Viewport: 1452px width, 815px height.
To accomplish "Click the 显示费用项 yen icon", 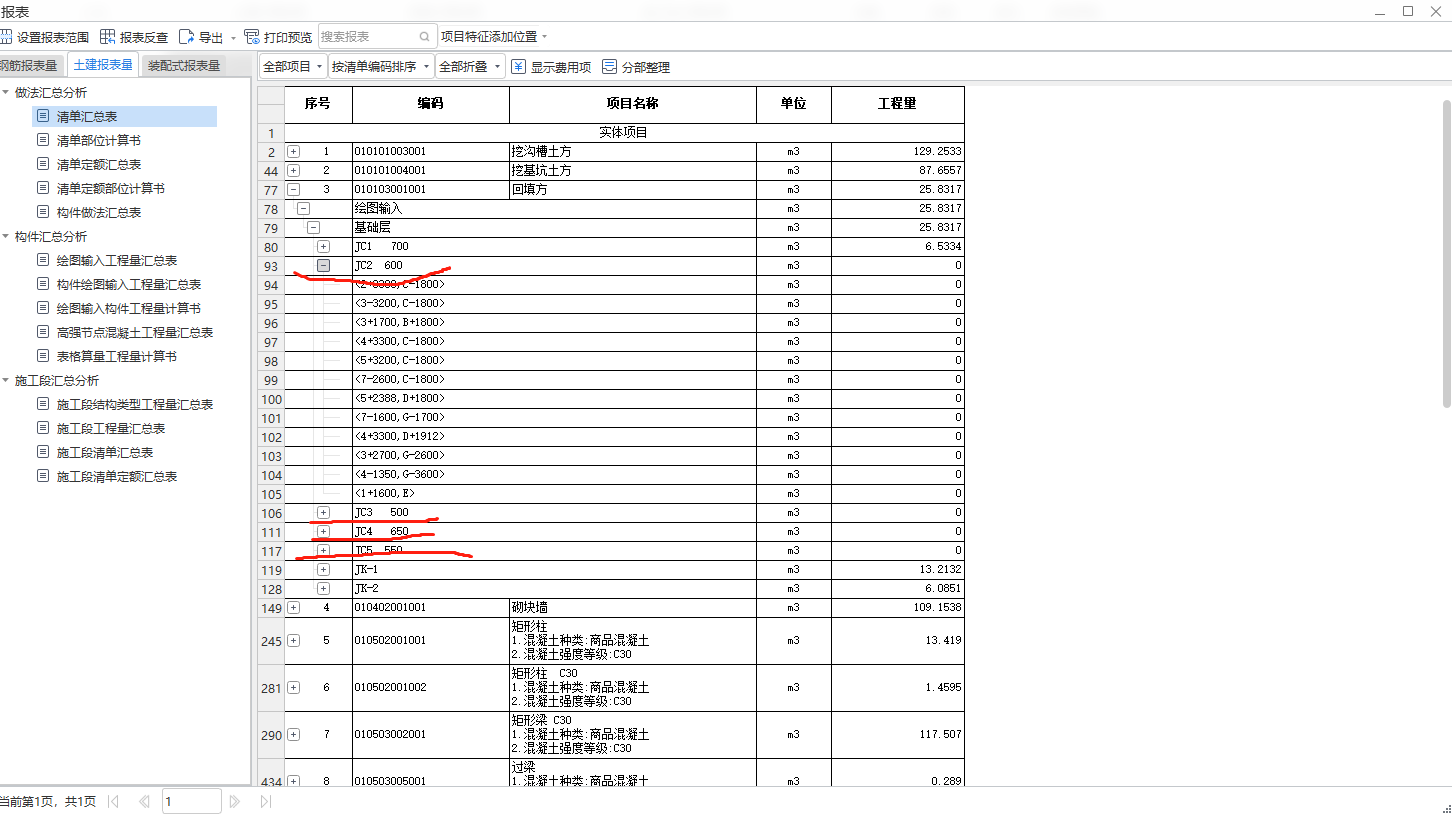I will point(518,67).
